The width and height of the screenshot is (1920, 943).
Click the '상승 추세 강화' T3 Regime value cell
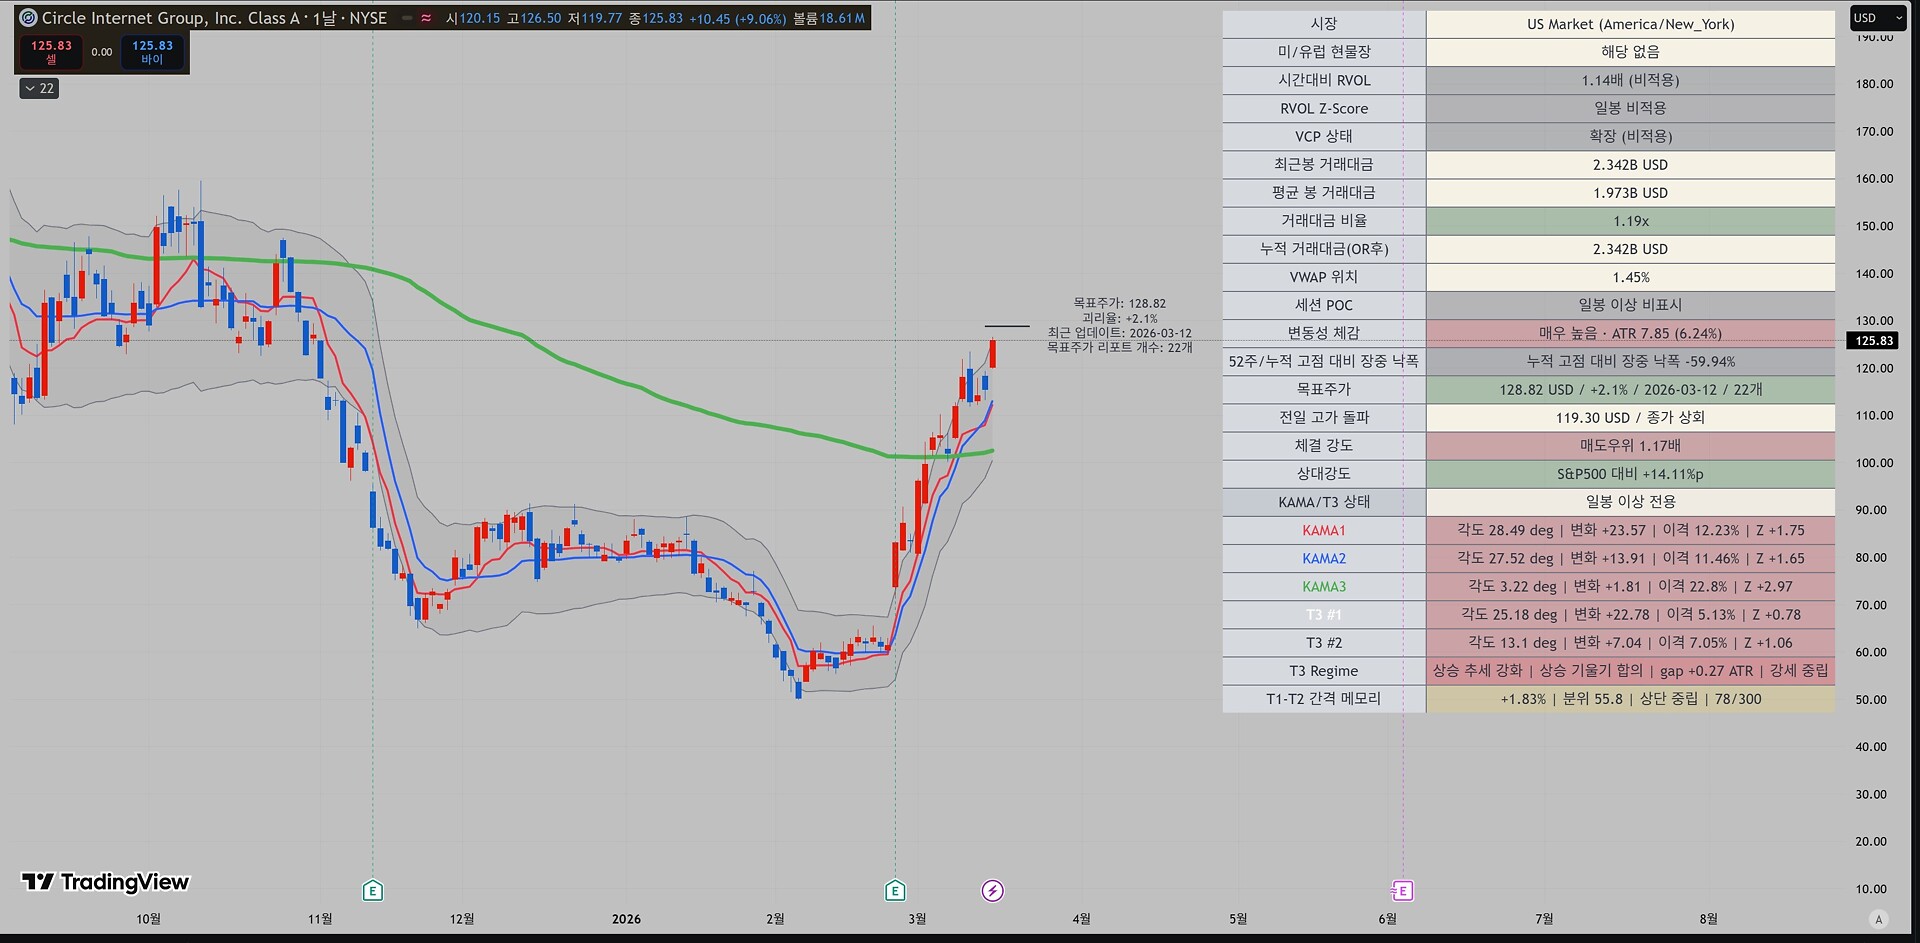tap(1630, 670)
